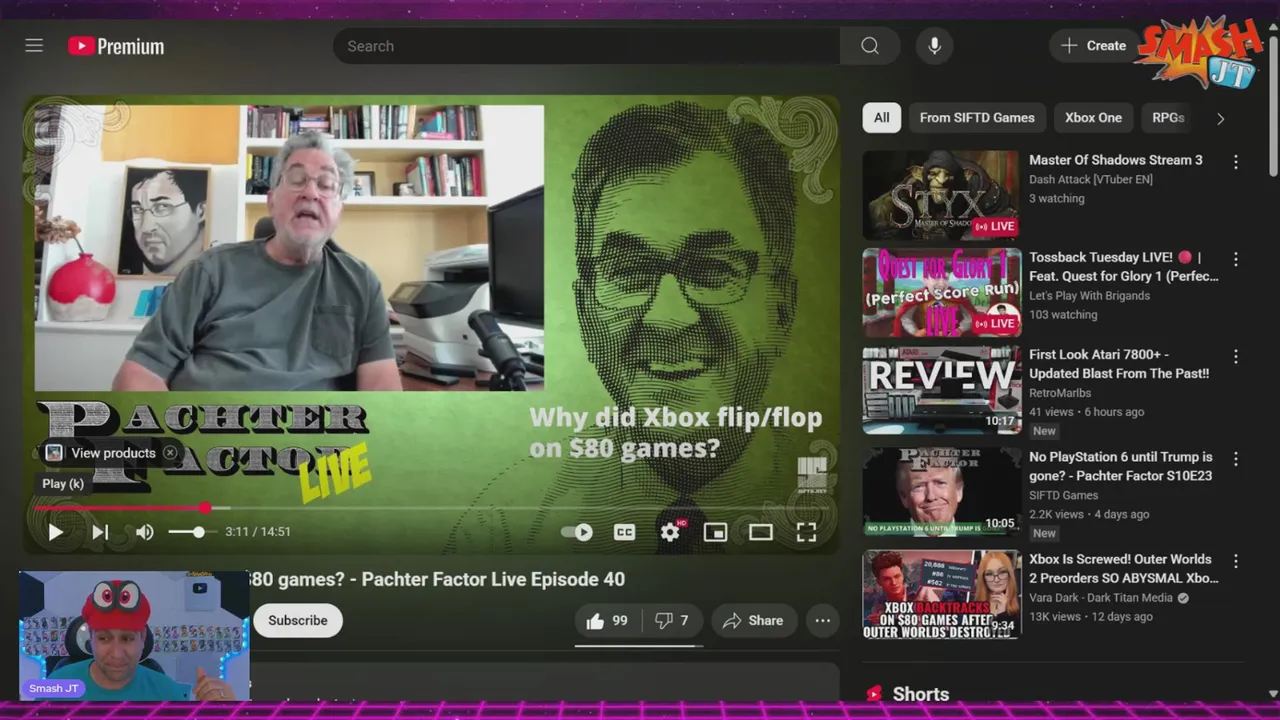Share the video
This screenshot has height=720, width=1280.
pyautogui.click(x=754, y=621)
